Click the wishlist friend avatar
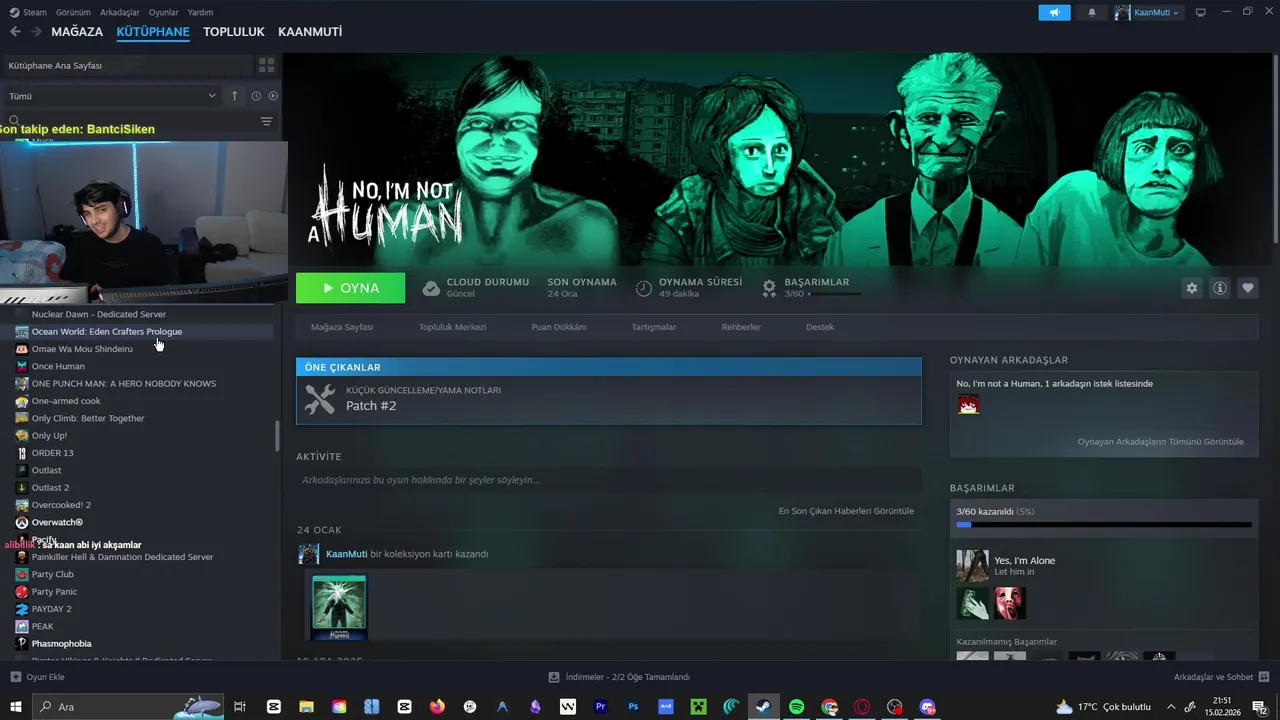The image size is (1280, 720). click(x=968, y=404)
